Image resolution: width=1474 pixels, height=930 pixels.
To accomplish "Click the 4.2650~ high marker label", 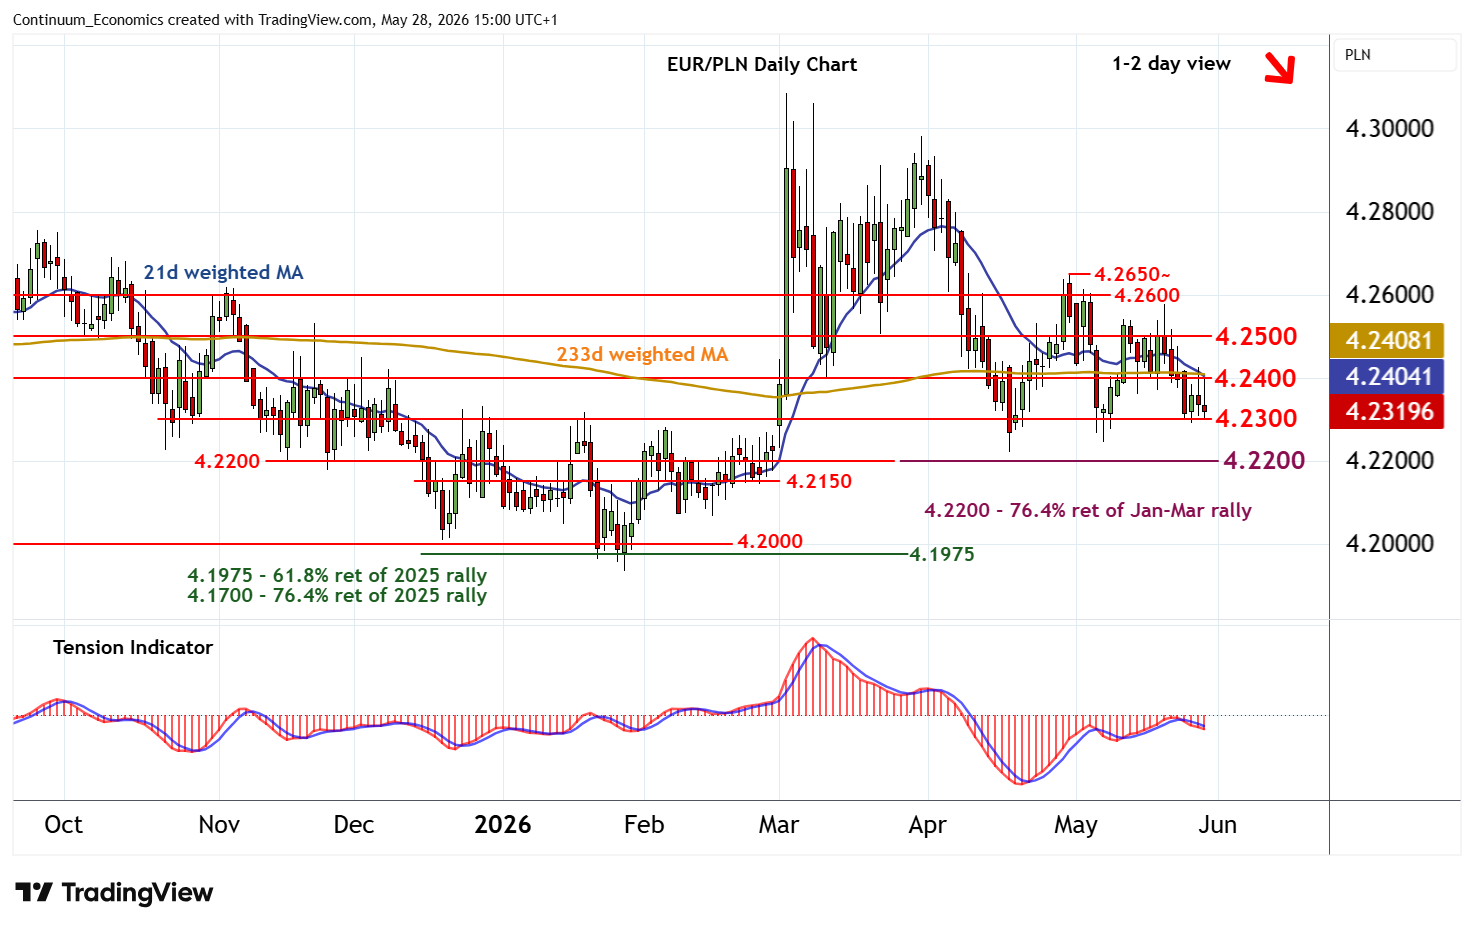I will tap(1132, 274).
